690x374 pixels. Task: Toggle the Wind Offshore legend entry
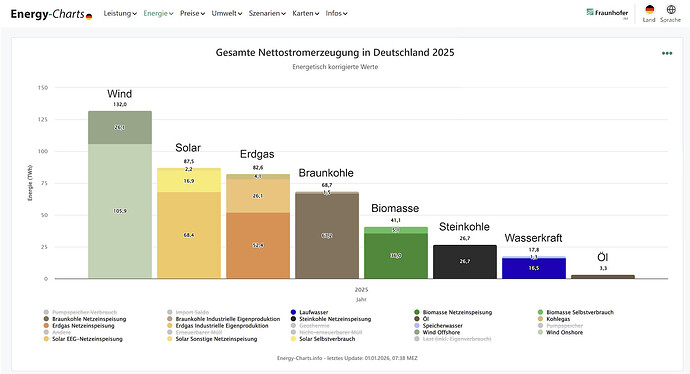(x=437, y=332)
